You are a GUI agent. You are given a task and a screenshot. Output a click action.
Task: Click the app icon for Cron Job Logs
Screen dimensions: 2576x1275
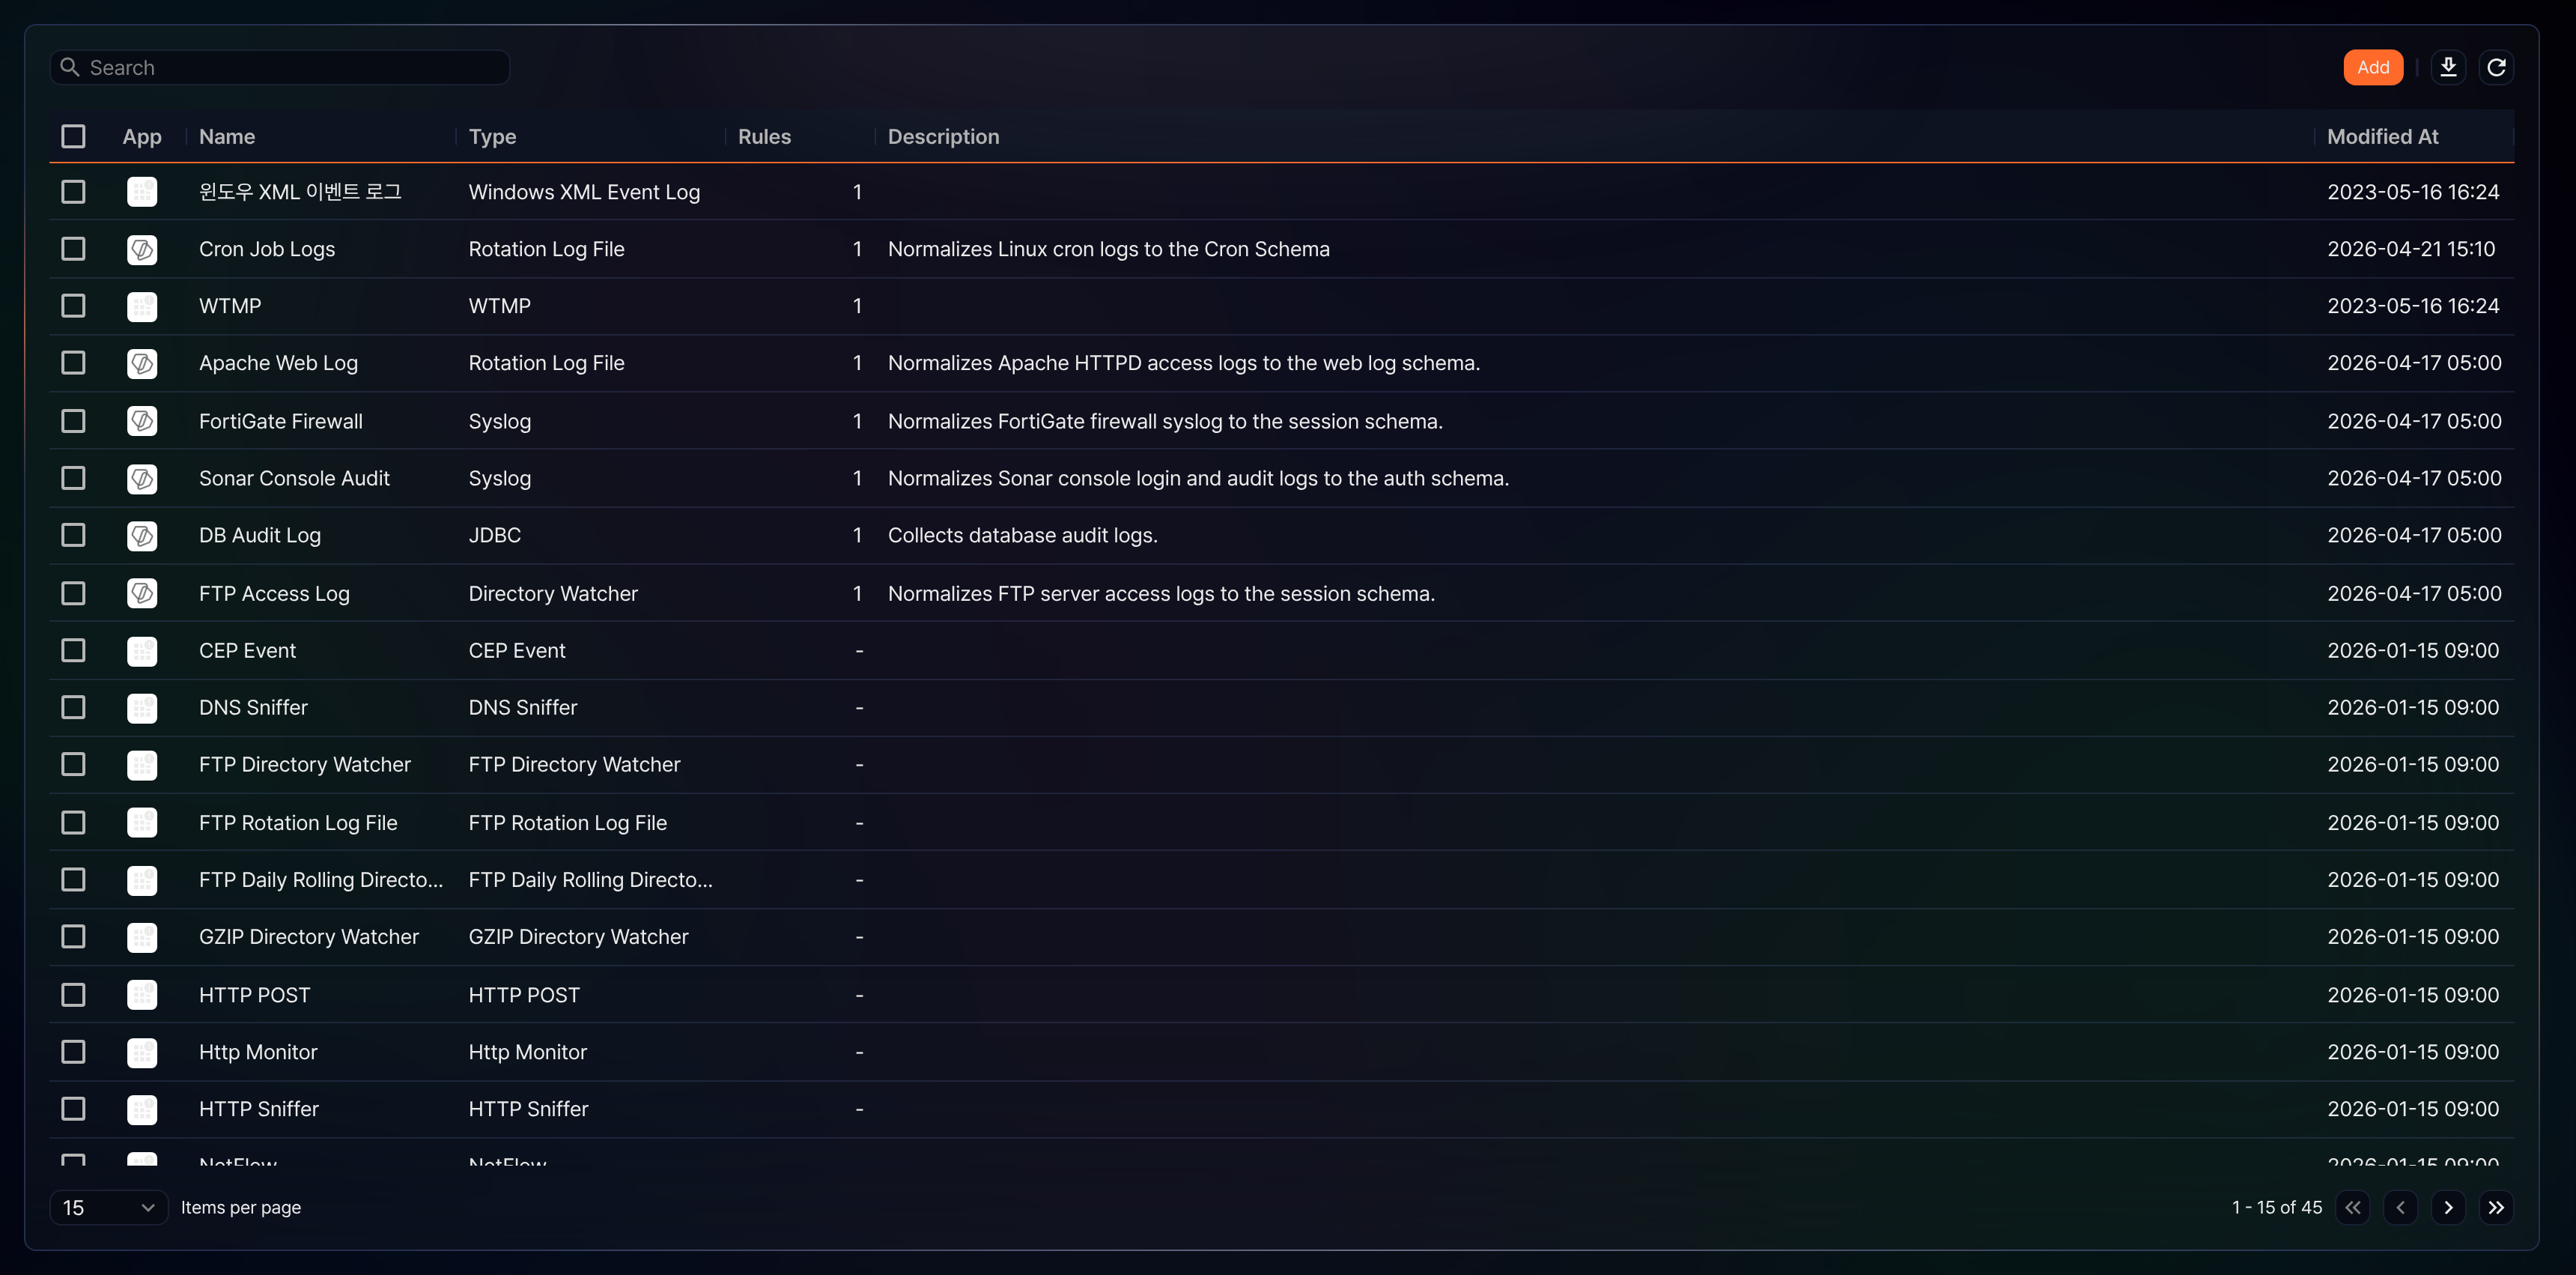click(x=142, y=249)
